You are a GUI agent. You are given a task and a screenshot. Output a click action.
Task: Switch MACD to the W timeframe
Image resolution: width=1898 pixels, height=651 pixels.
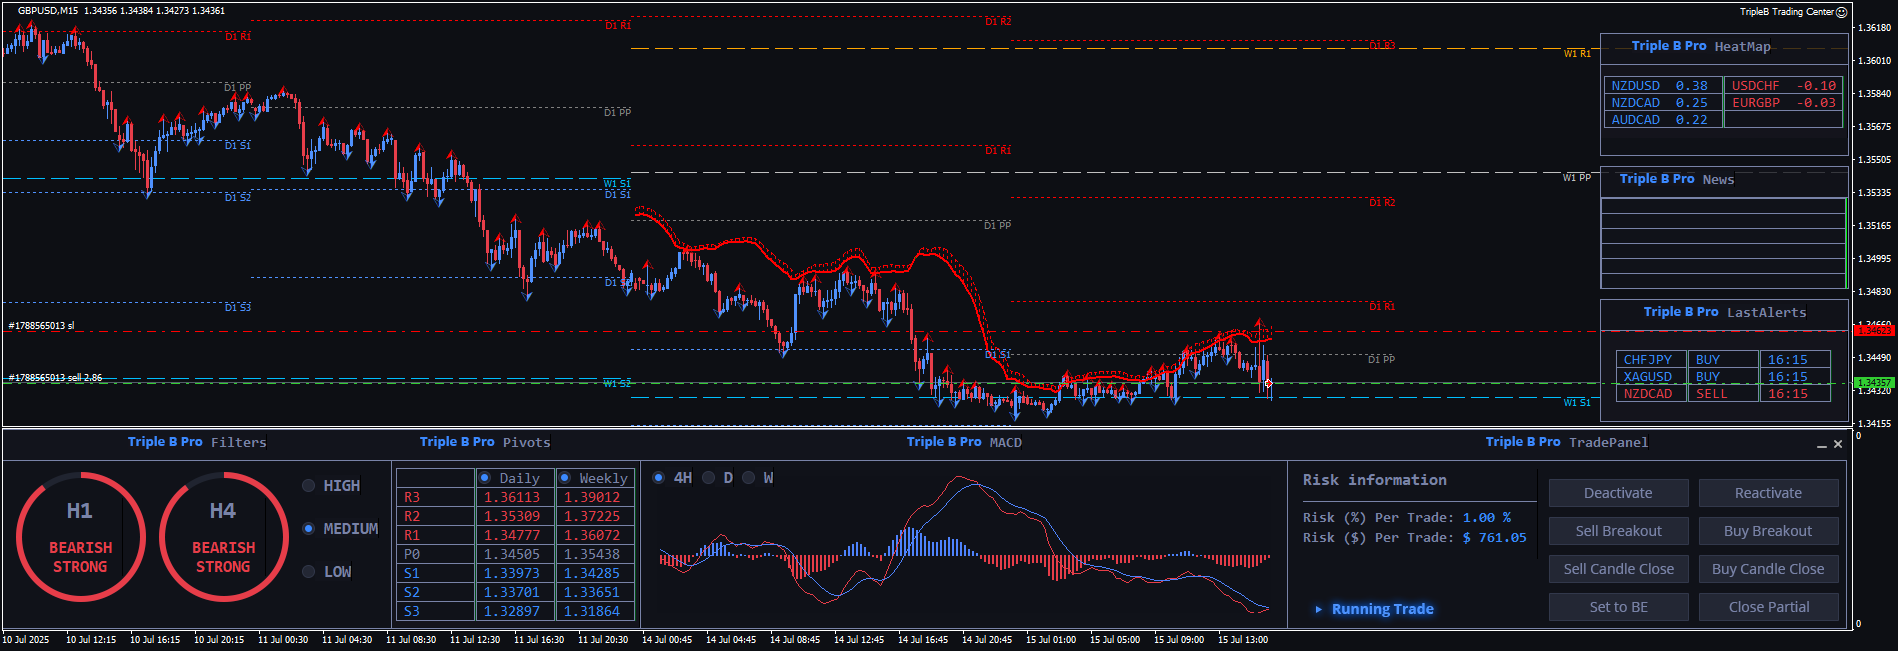coord(749,478)
